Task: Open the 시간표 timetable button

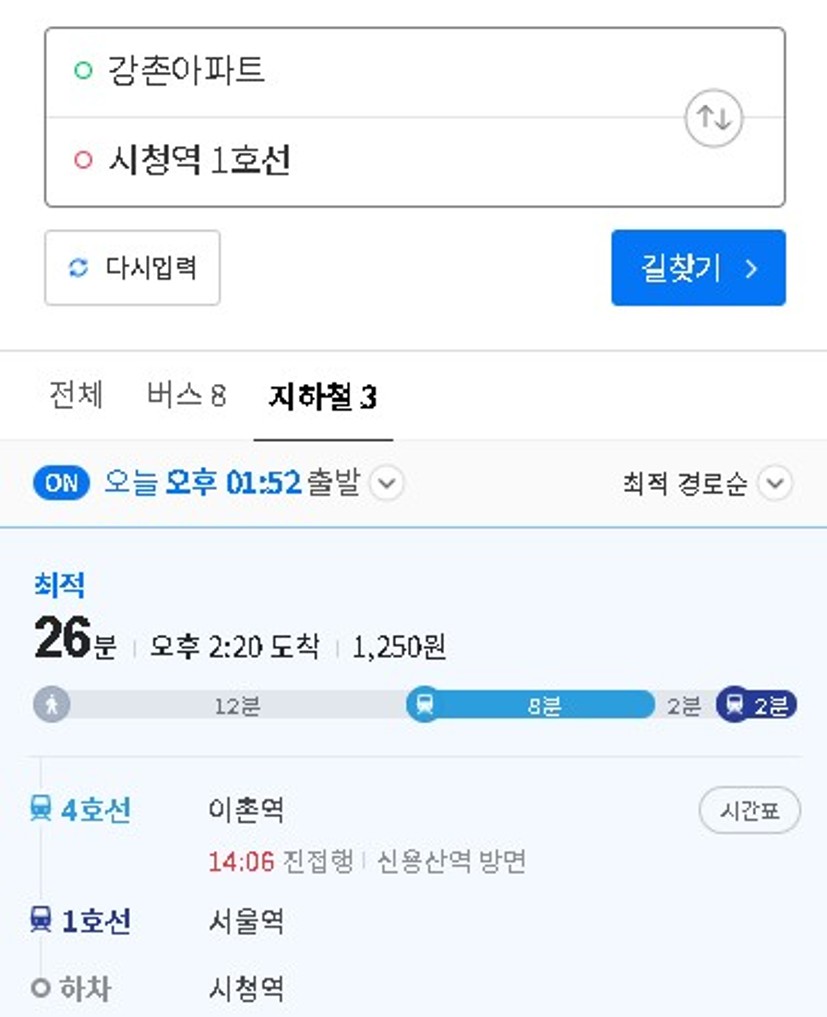Action: (750, 810)
